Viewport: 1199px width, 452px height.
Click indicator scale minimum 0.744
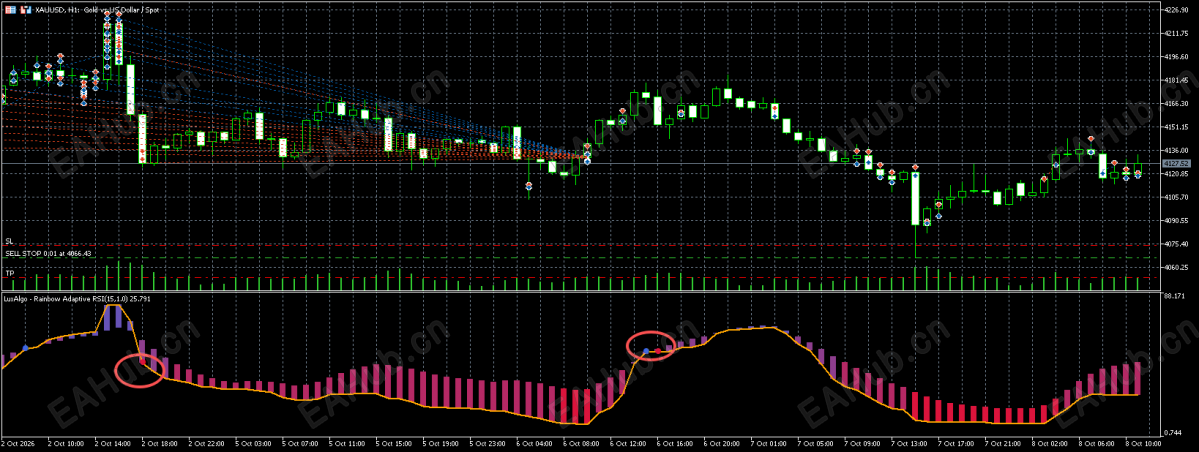(1171, 433)
